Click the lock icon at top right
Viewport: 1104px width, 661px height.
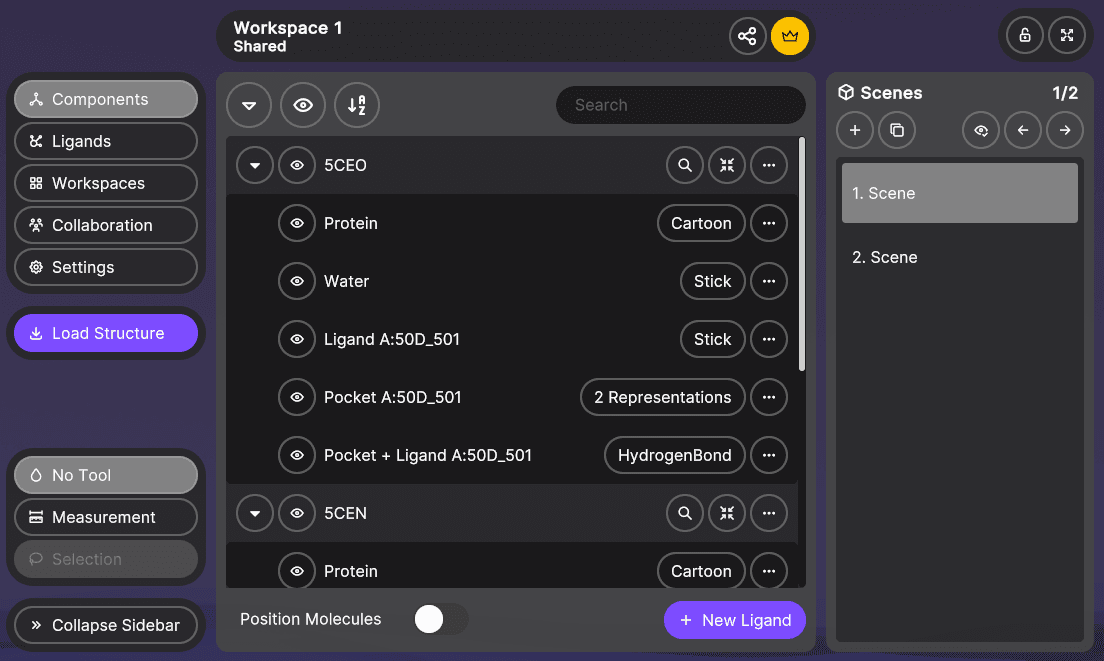(x=1025, y=36)
